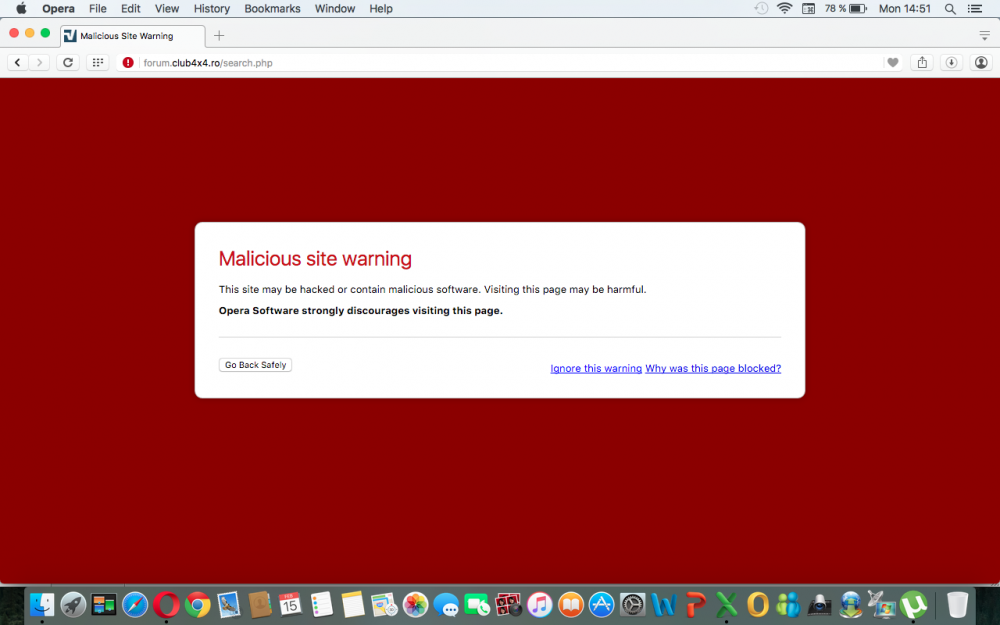Reload the current page
Viewport: 1000px width, 625px height.
coord(67,61)
